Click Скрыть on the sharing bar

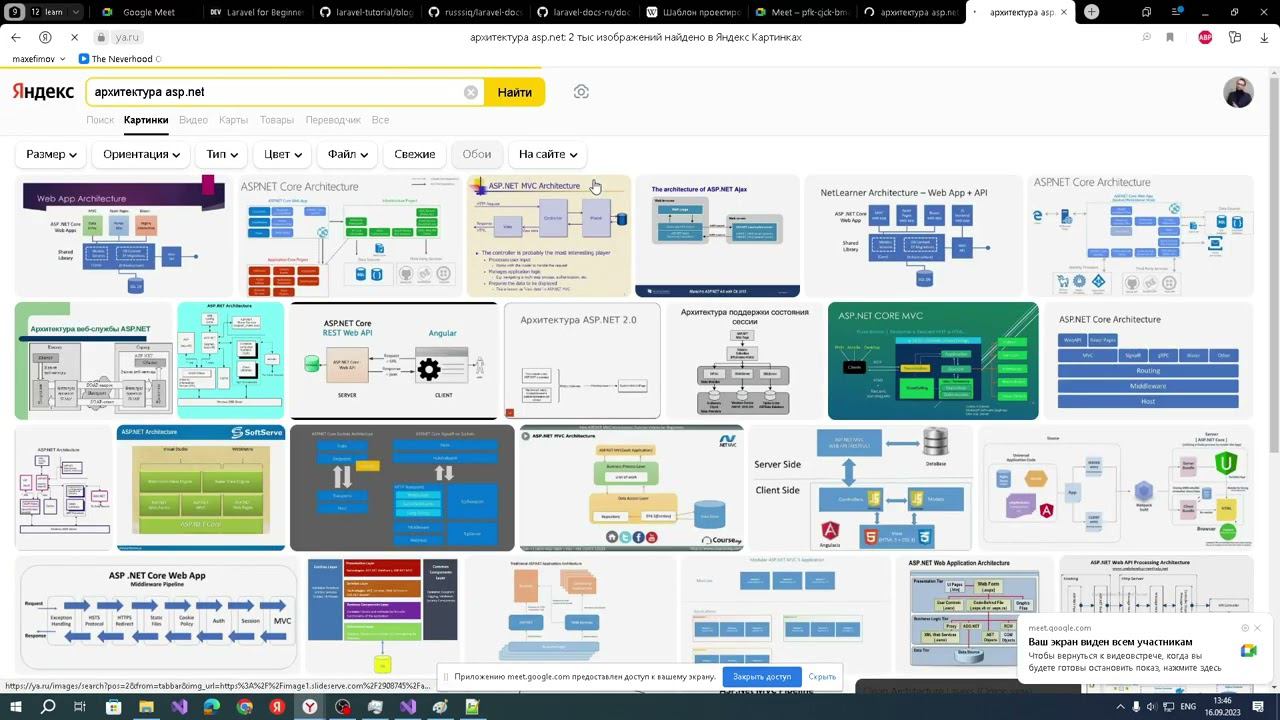click(x=822, y=677)
